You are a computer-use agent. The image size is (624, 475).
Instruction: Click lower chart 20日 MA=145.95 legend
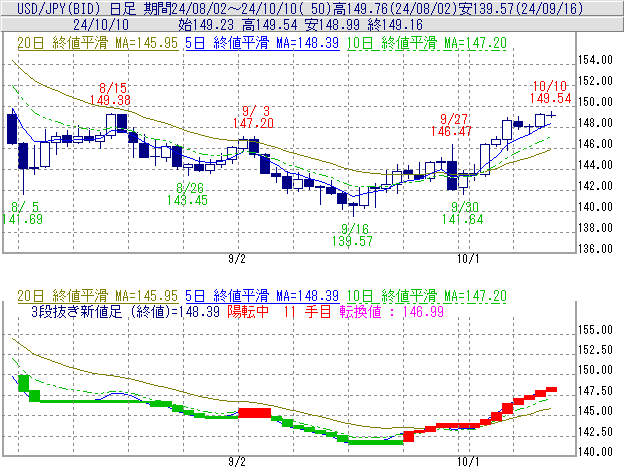pos(98,296)
